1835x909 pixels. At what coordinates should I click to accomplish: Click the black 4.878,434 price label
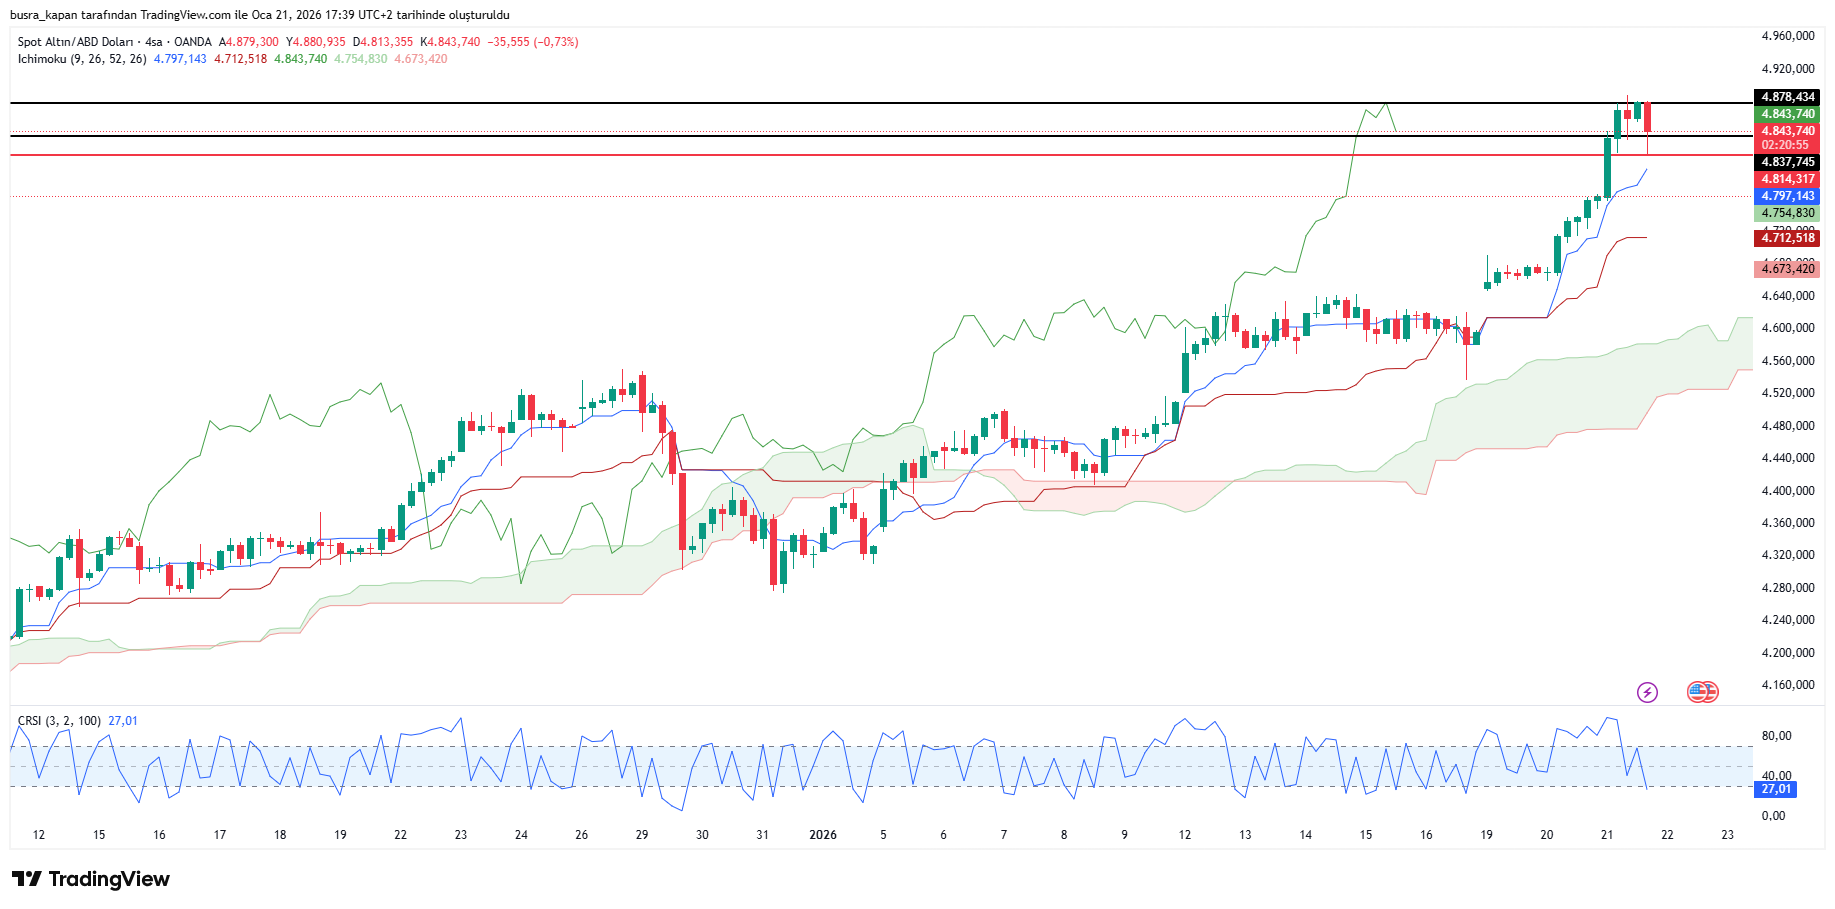click(x=1787, y=97)
